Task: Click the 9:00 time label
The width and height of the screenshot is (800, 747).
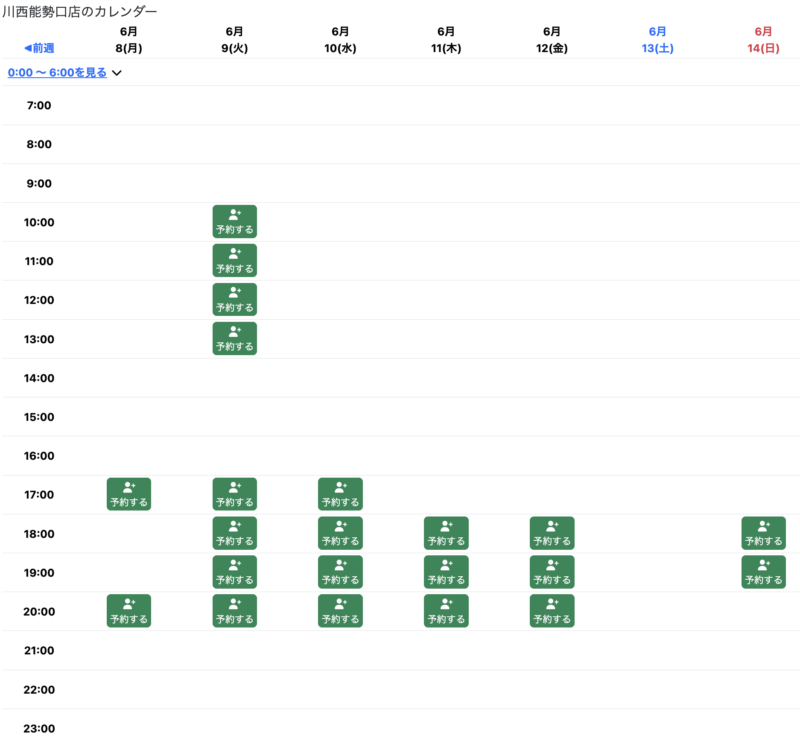Action: tap(39, 183)
